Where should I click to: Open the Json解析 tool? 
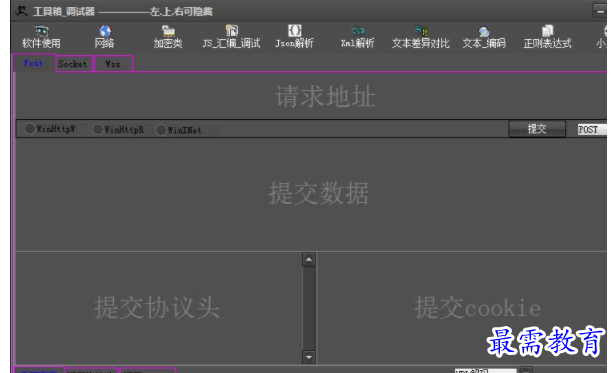294,37
